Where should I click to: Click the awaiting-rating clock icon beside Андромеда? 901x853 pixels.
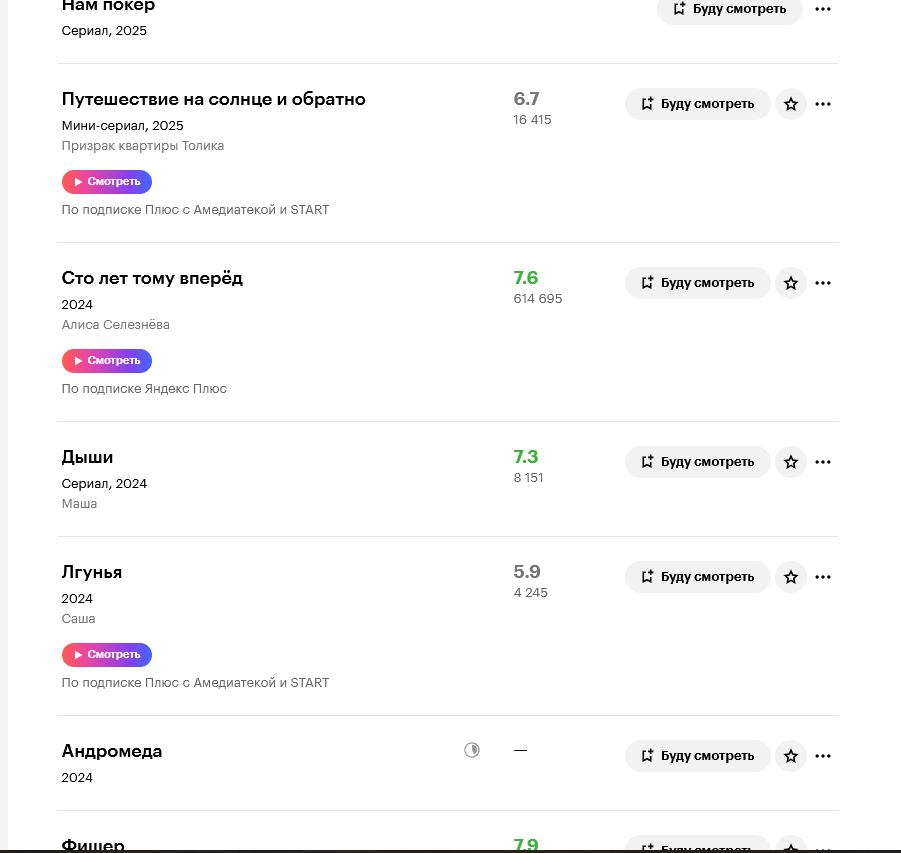coord(472,750)
